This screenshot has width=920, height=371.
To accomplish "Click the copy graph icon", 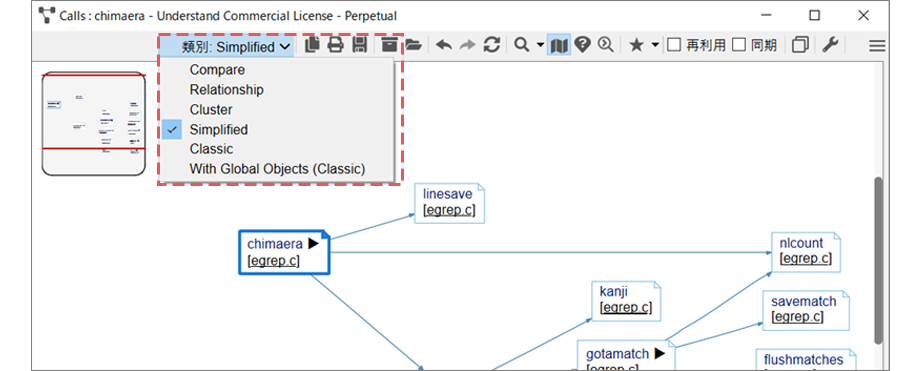I will (x=312, y=45).
